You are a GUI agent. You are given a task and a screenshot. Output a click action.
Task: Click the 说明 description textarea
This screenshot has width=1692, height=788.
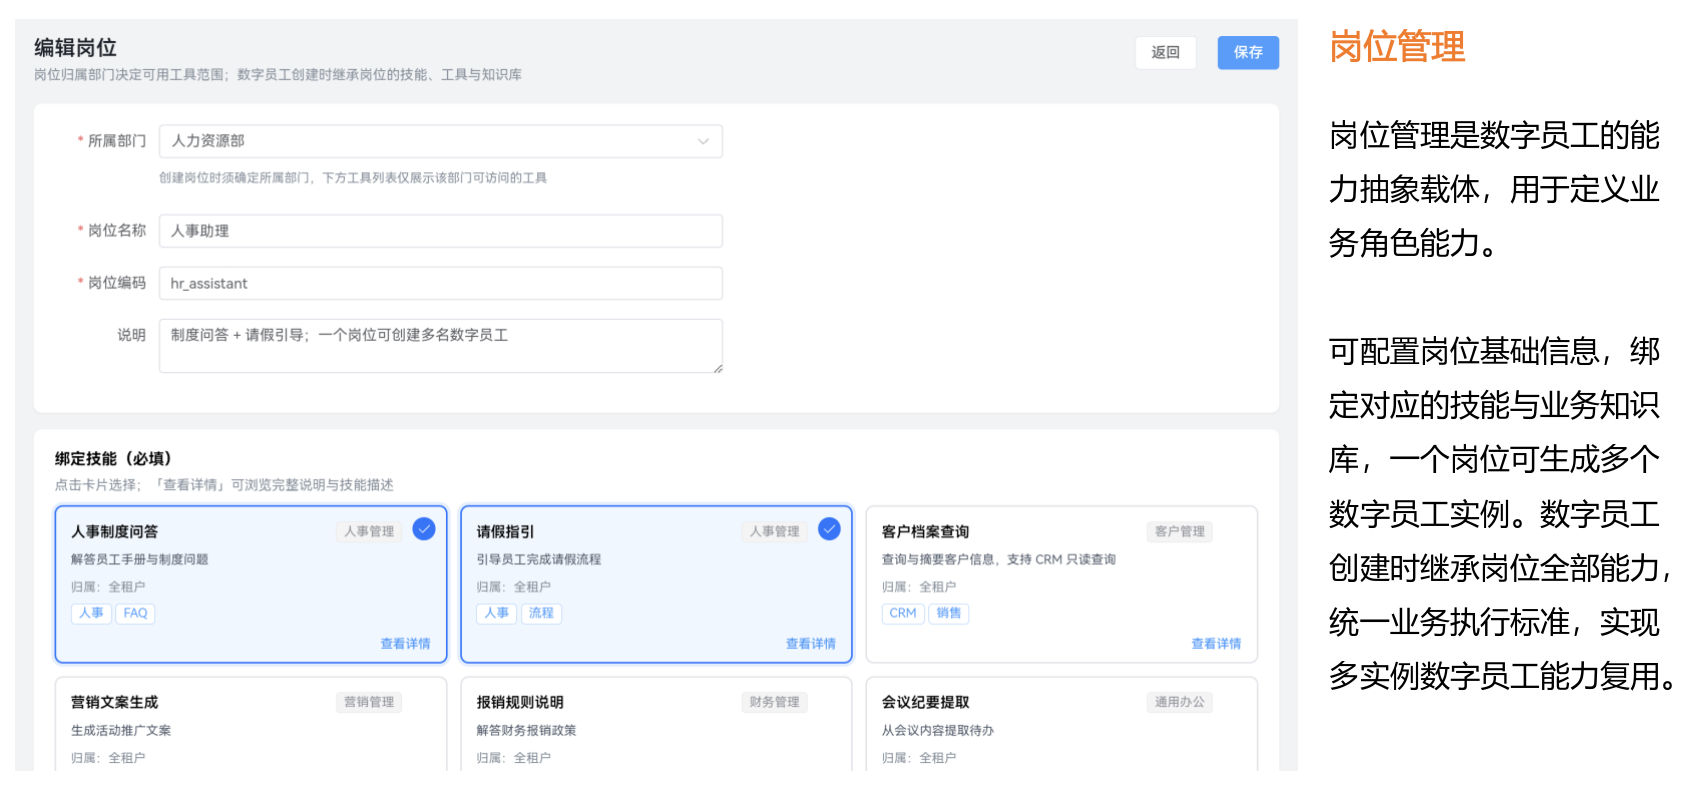(441, 346)
